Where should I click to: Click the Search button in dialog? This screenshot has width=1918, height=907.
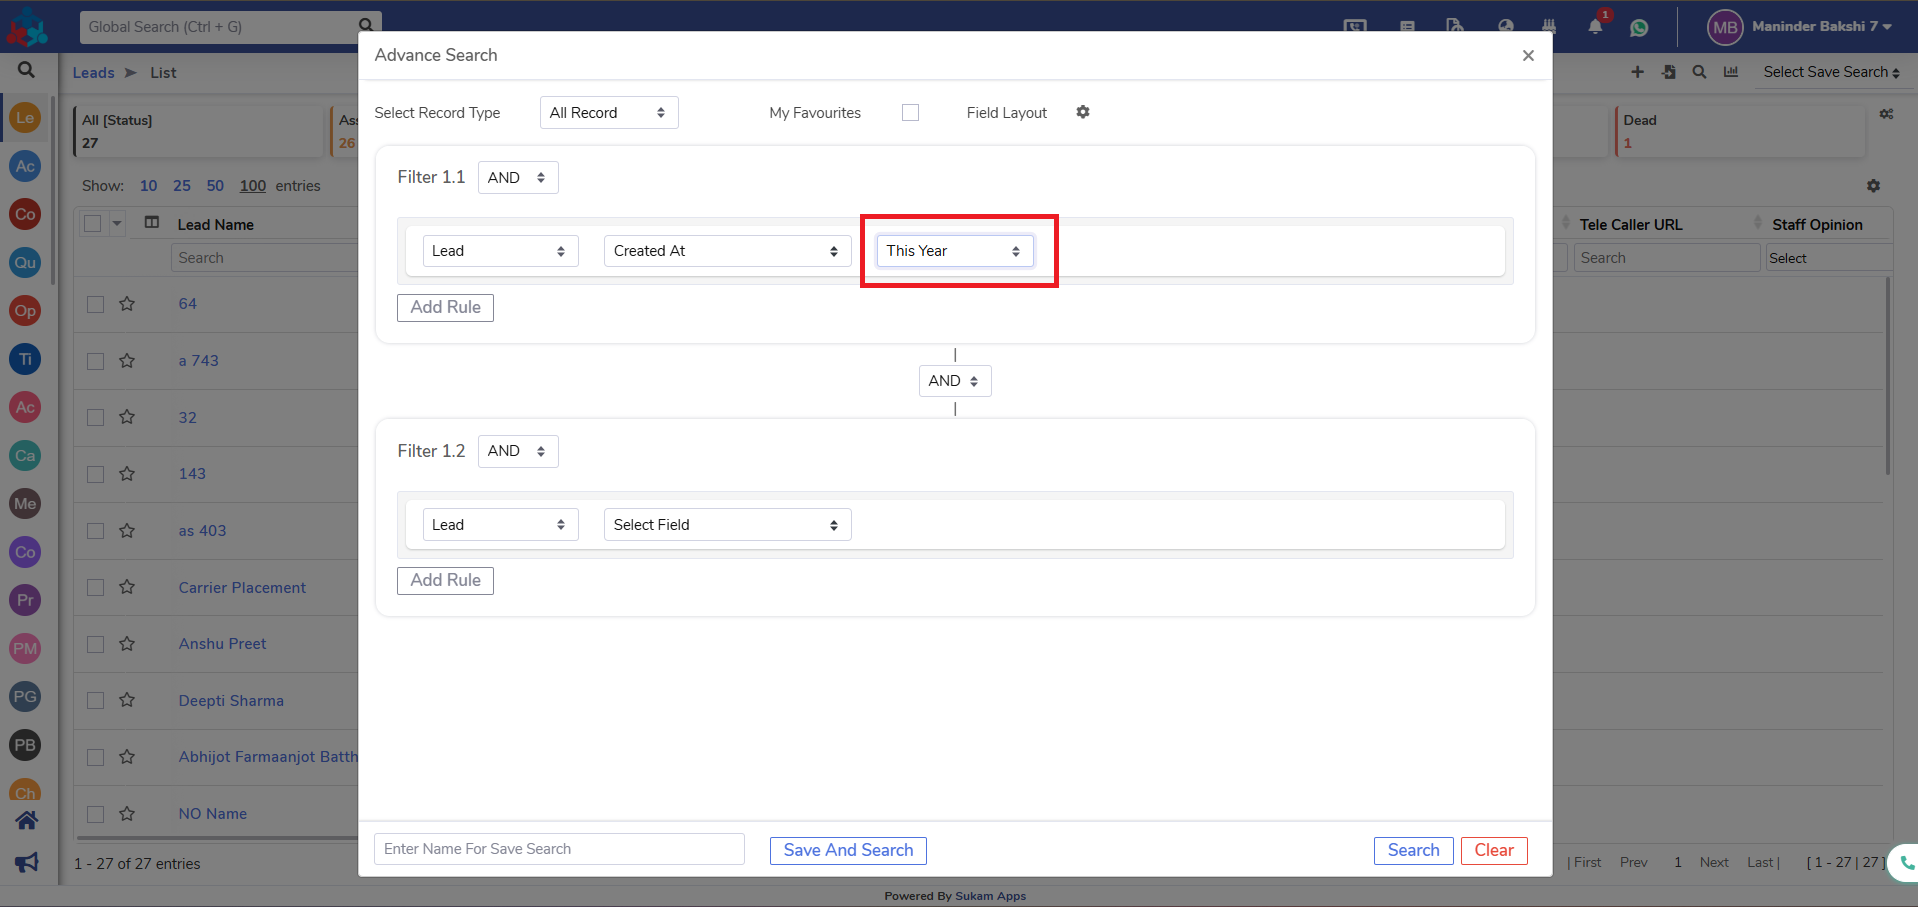[1413, 850]
